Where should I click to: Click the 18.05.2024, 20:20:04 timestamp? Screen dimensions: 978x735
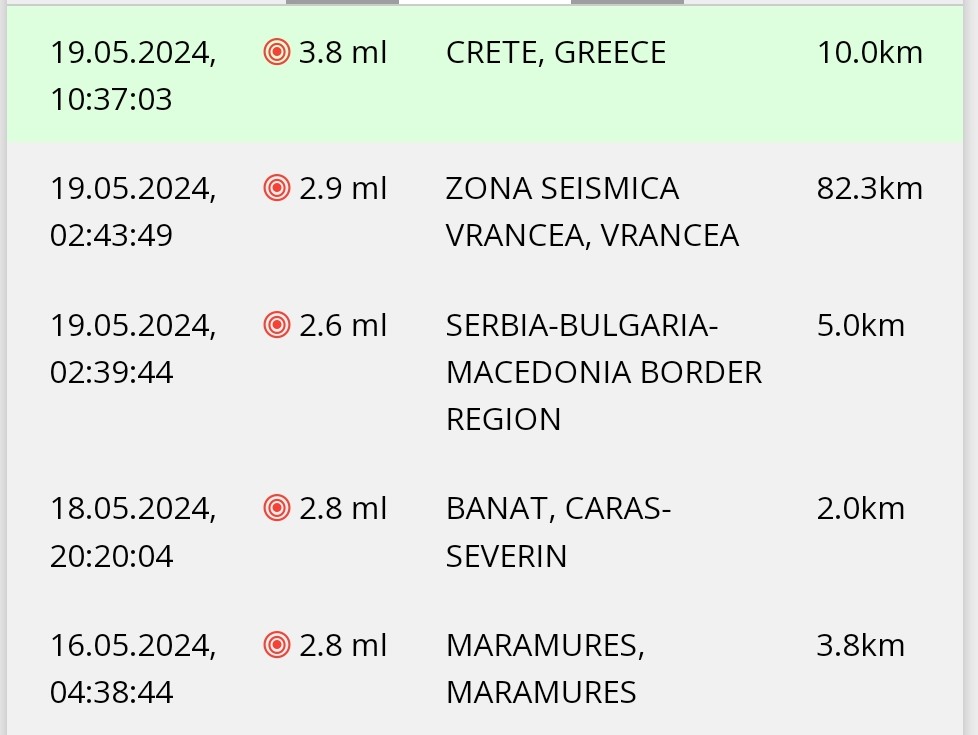132,532
